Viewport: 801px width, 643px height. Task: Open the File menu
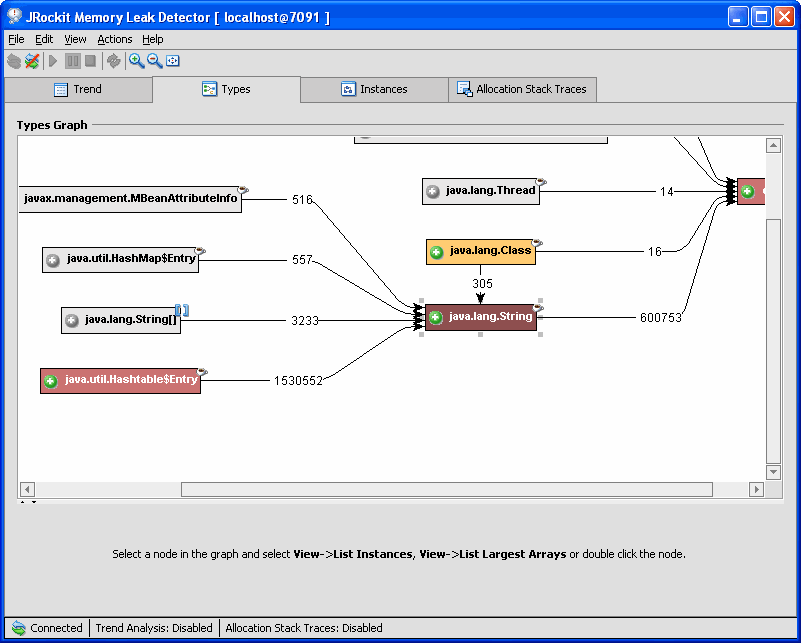click(16, 39)
